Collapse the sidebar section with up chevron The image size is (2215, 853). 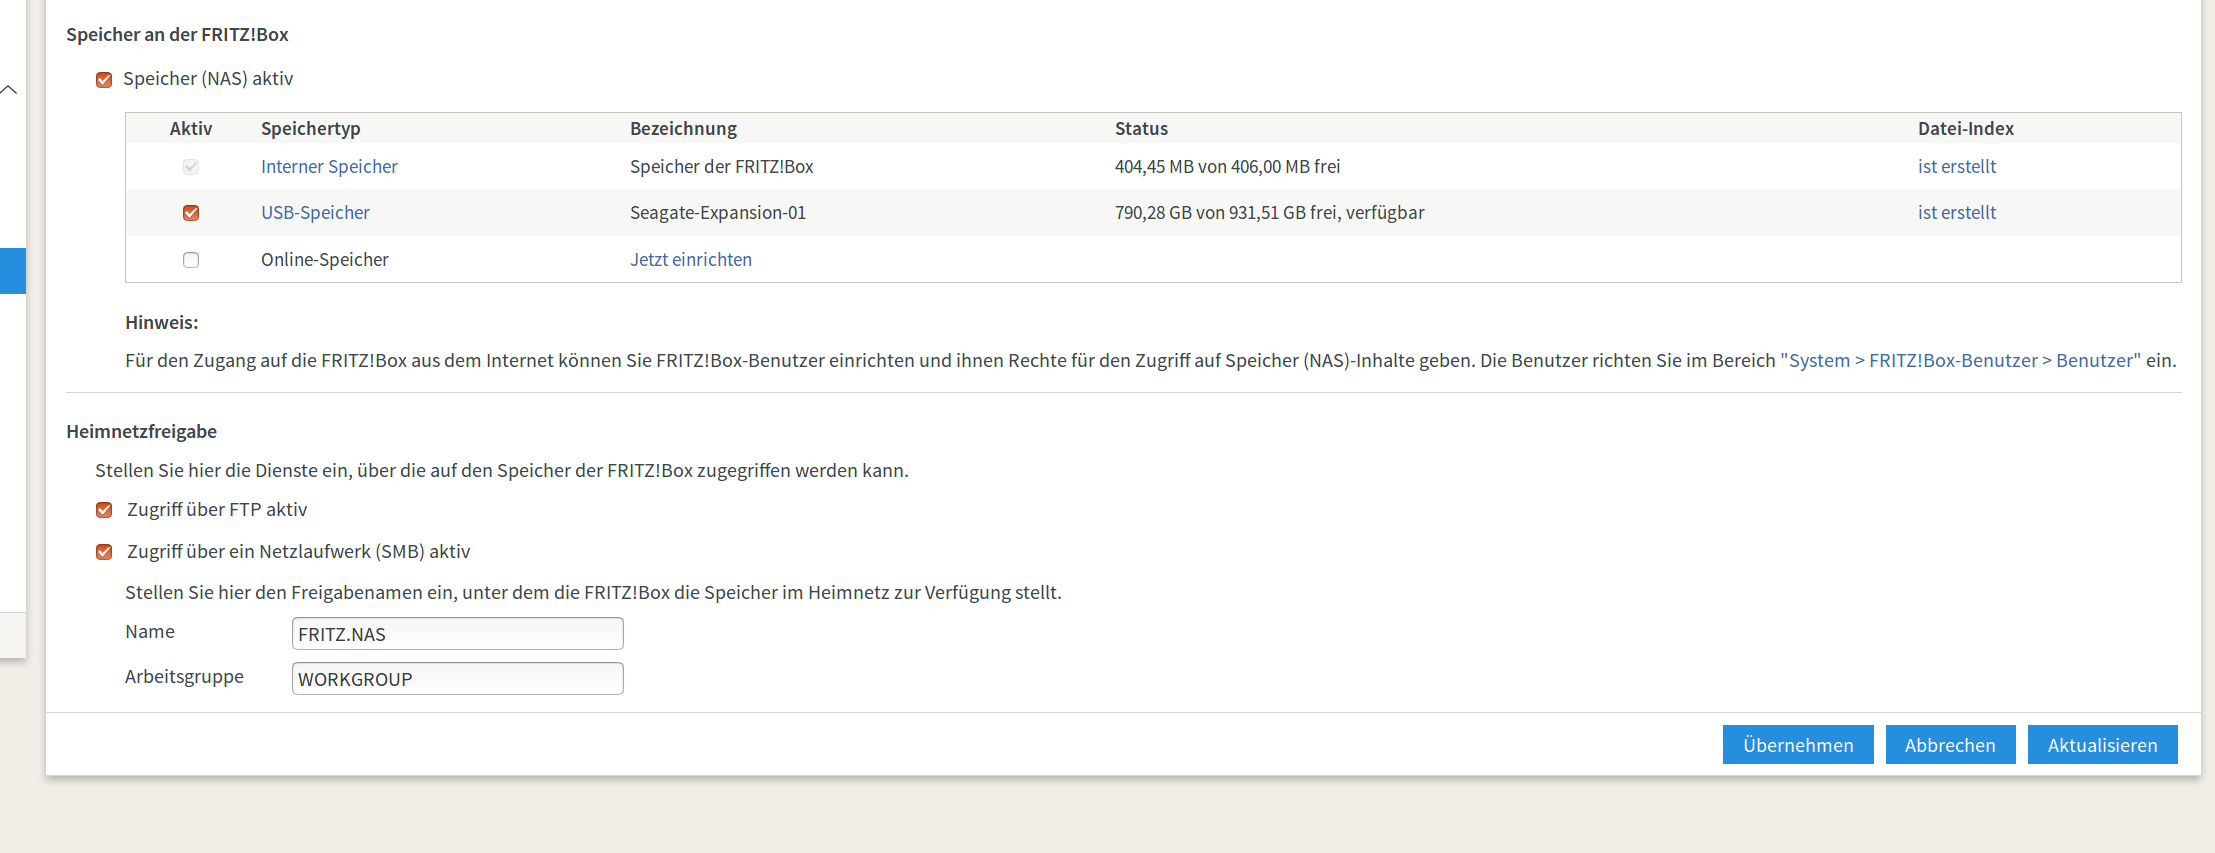click(x=9, y=90)
